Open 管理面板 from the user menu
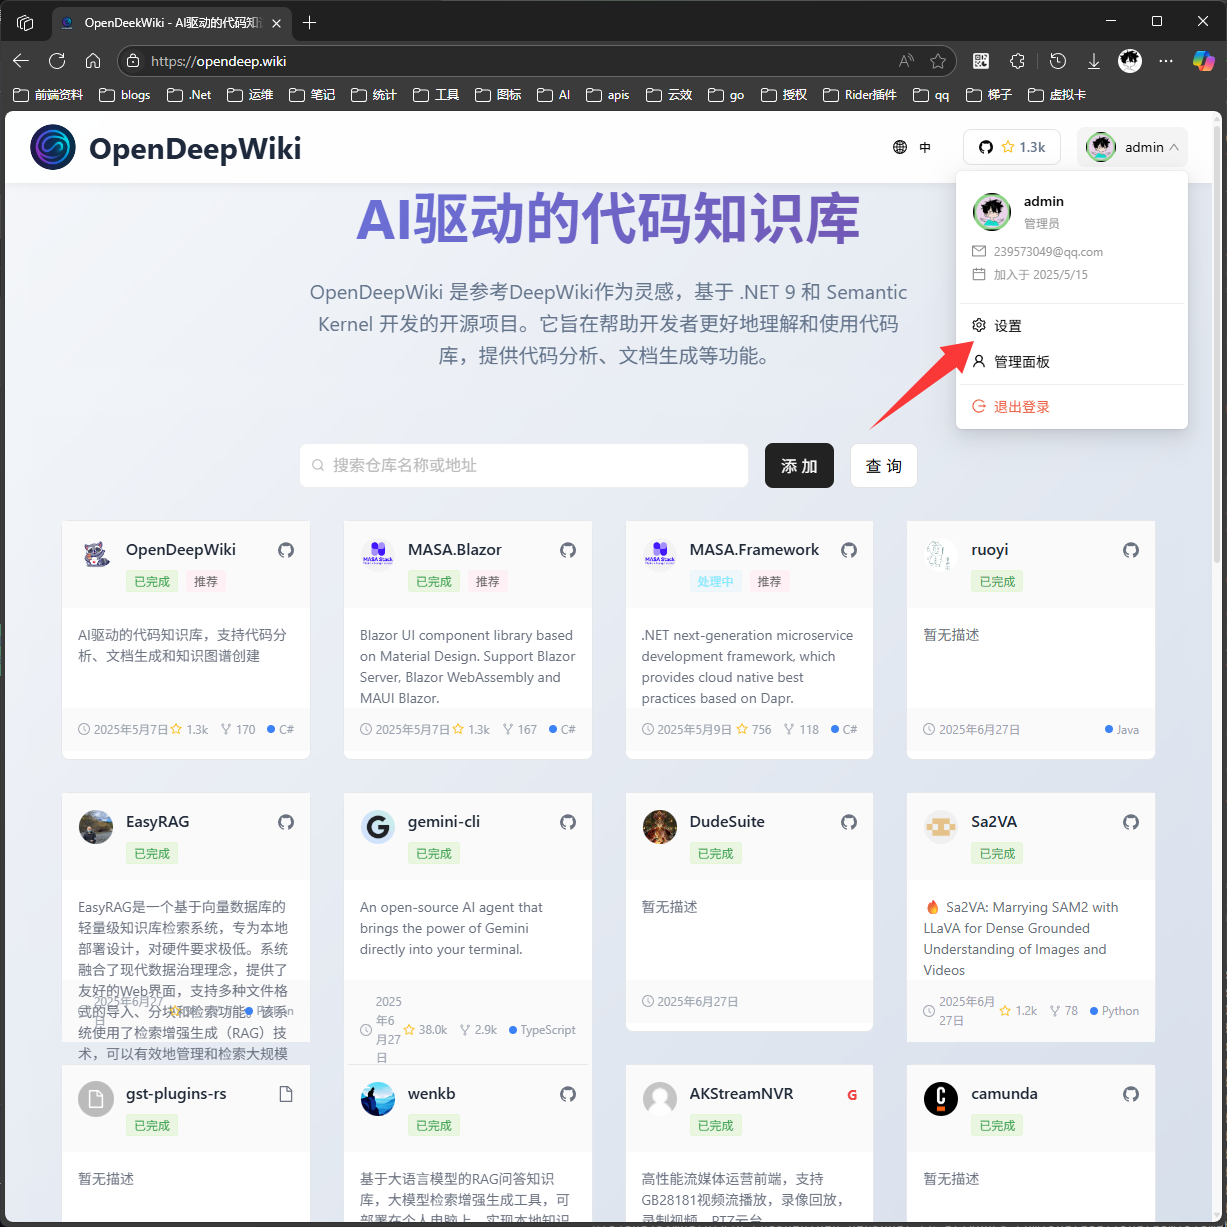1227x1227 pixels. point(1072,362)
